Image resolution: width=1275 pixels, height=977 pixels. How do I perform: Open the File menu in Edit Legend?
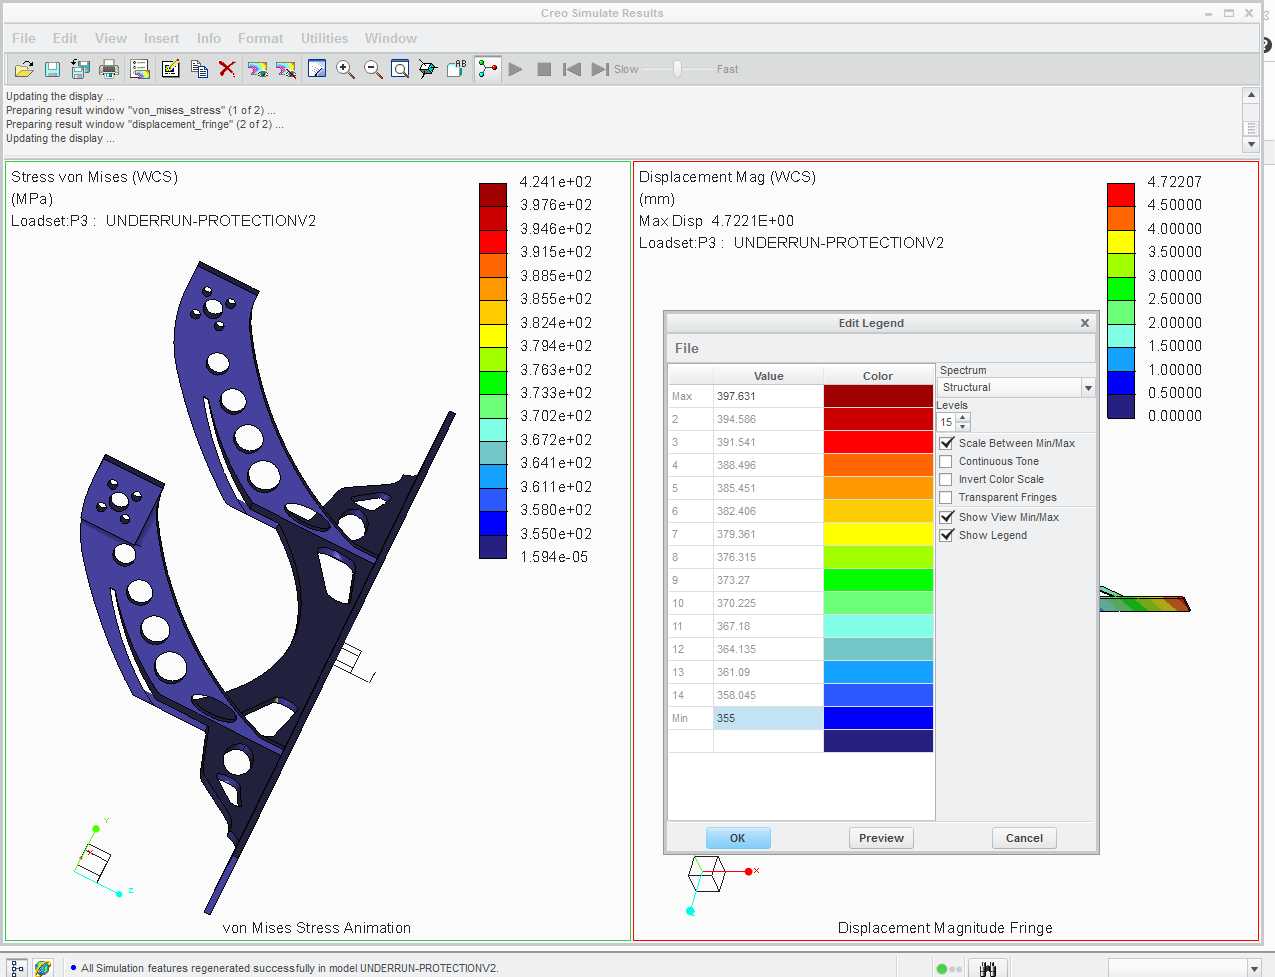click(687, 348)
